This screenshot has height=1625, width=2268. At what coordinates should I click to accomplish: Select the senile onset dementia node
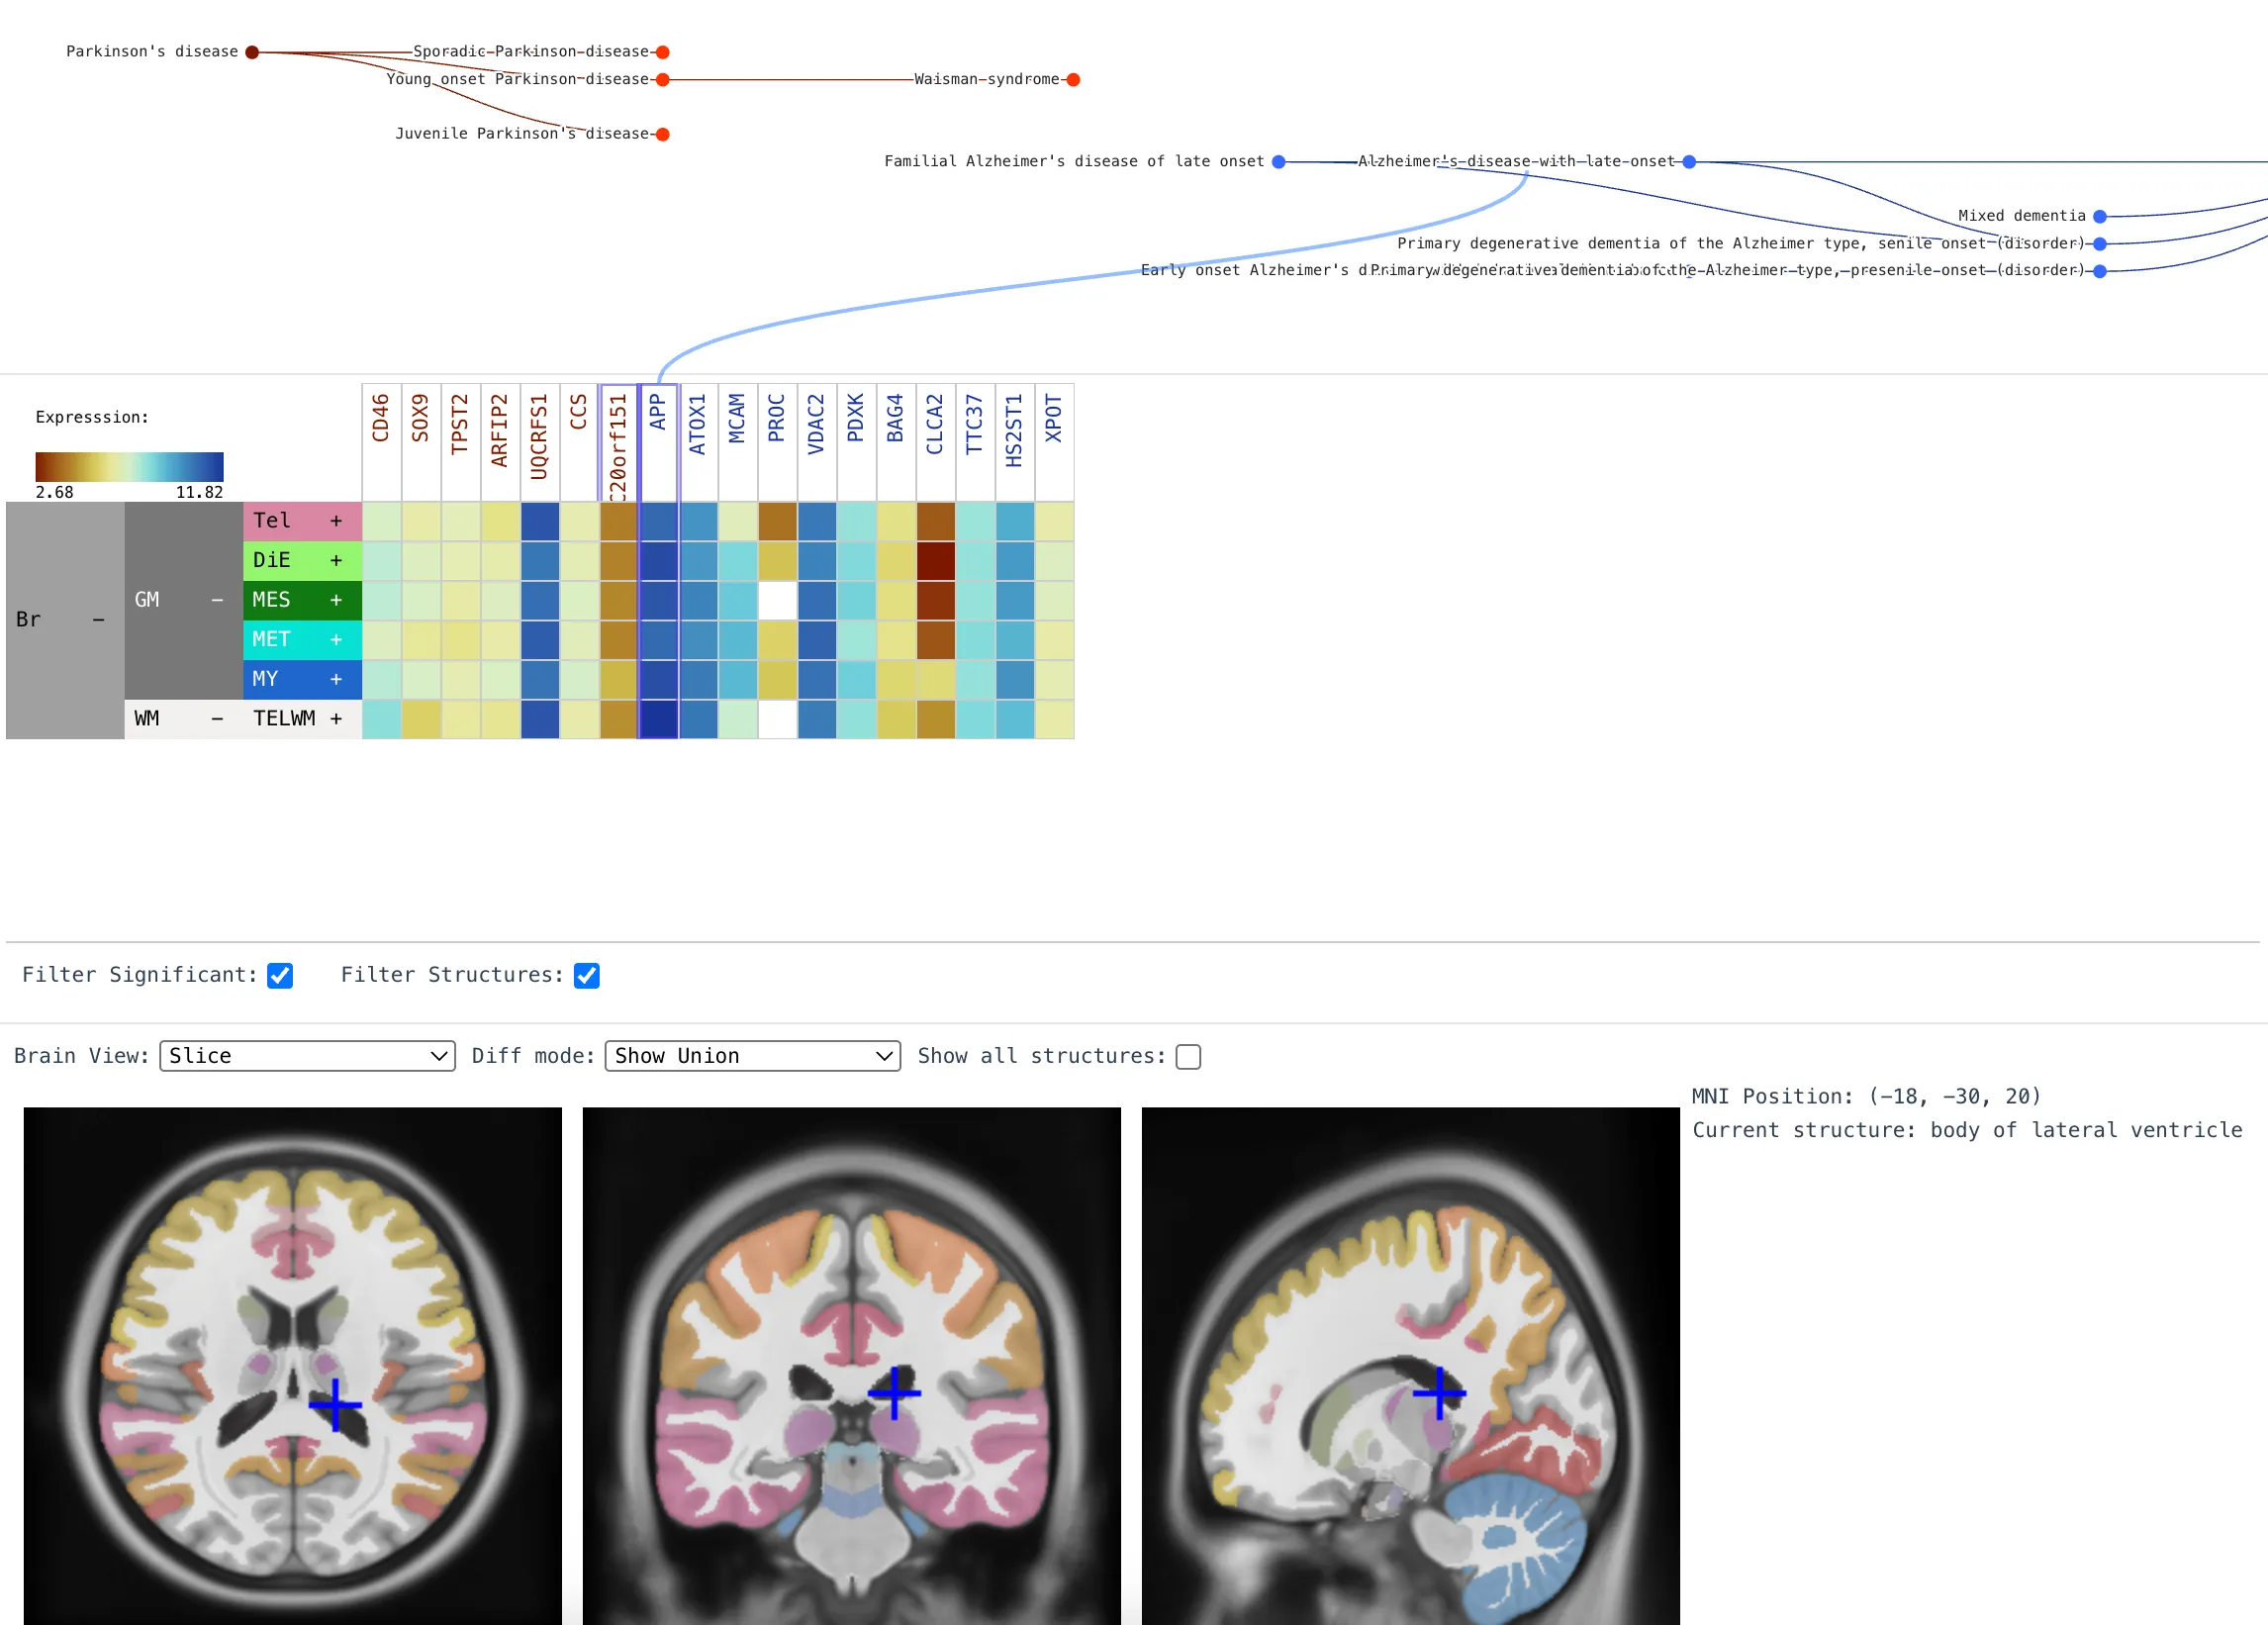(x=2100, y=244)
